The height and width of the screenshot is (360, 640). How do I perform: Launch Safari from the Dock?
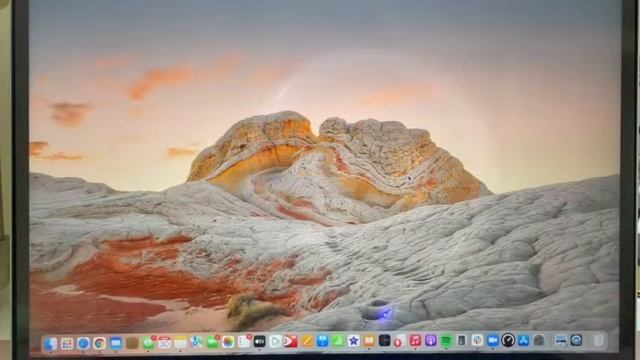coord(83,344)
